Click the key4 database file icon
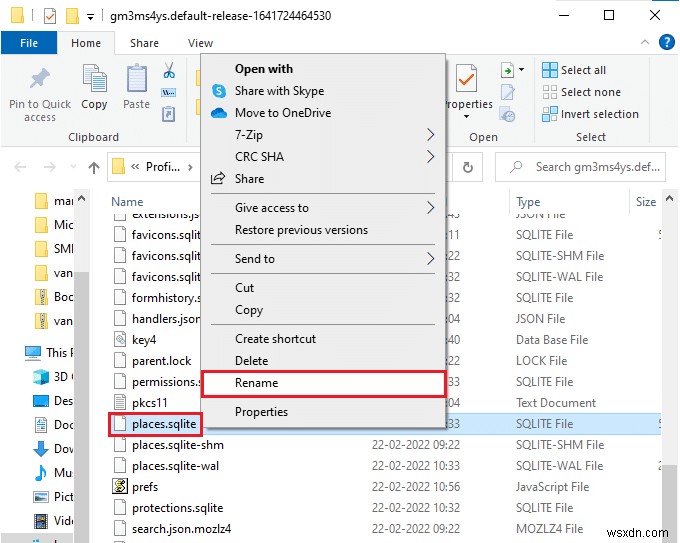Image resolution: width=680 pixels, height=543 pixels. click(120, 339)
